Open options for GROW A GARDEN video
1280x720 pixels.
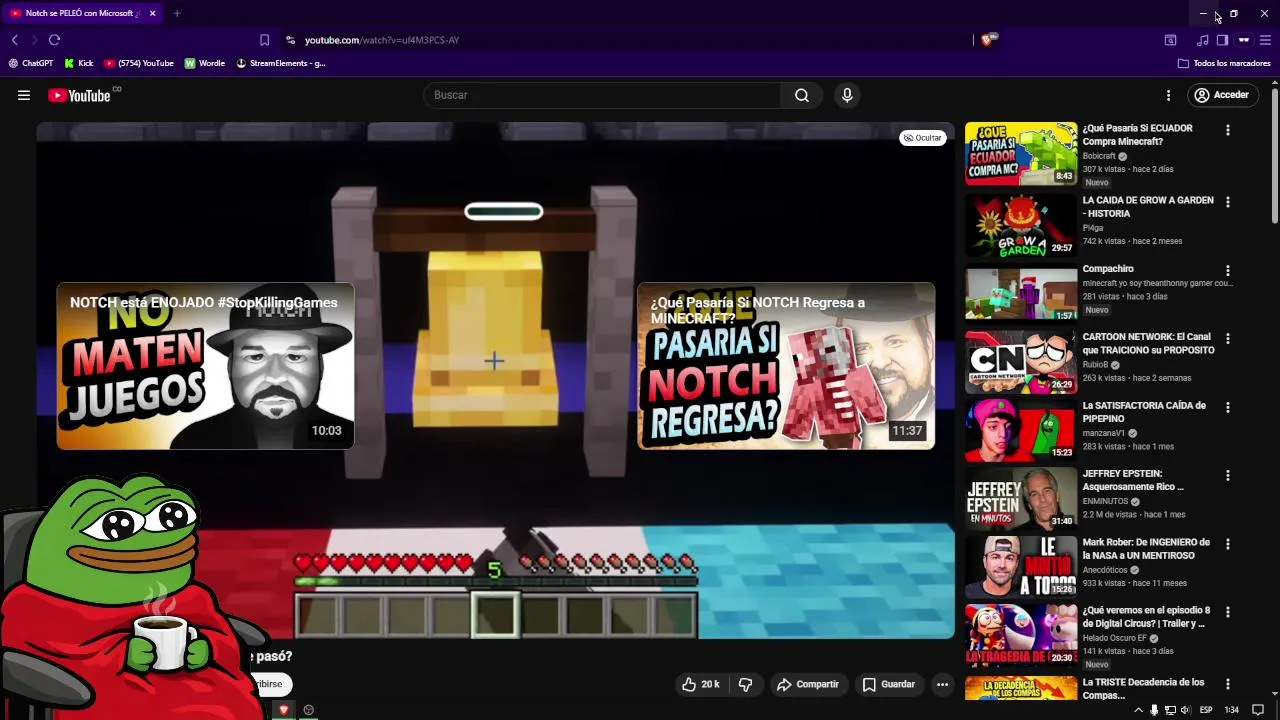tap(1228, 202)
